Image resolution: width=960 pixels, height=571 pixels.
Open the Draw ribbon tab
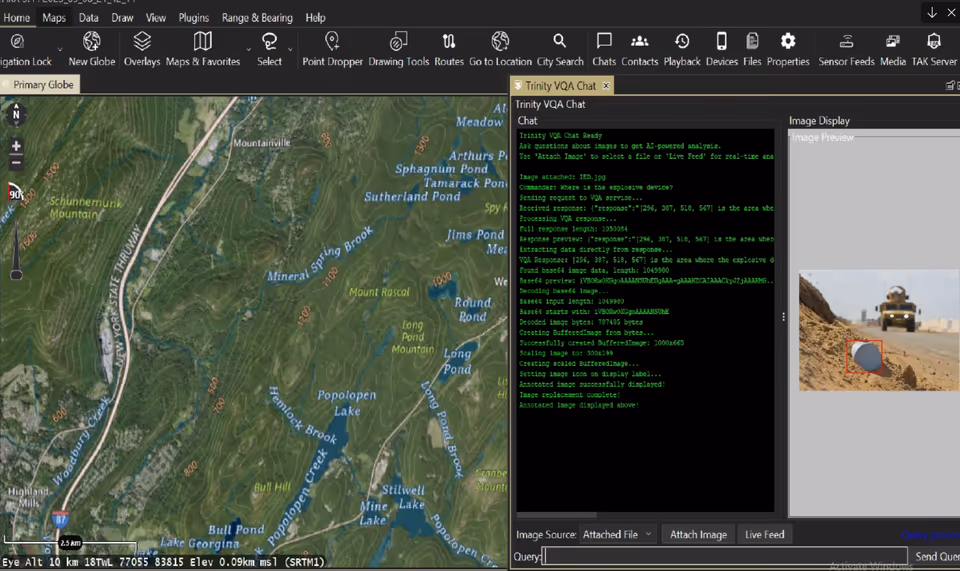pyautogui.click(x=122, y=18)
